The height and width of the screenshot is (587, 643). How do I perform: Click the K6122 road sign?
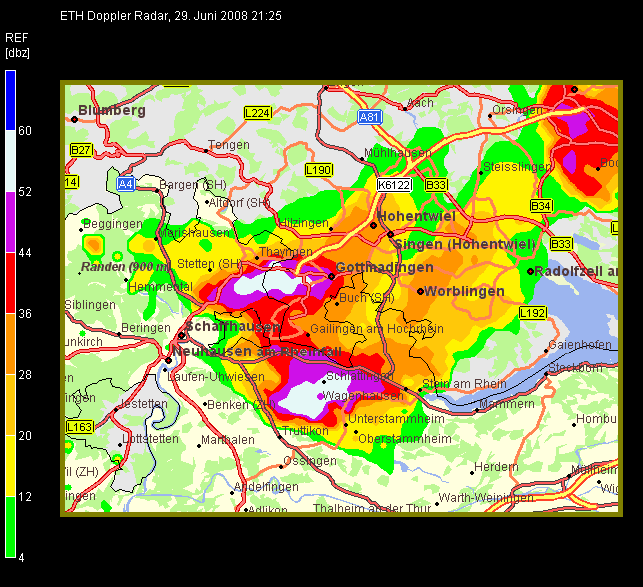[x=394, y=185]
